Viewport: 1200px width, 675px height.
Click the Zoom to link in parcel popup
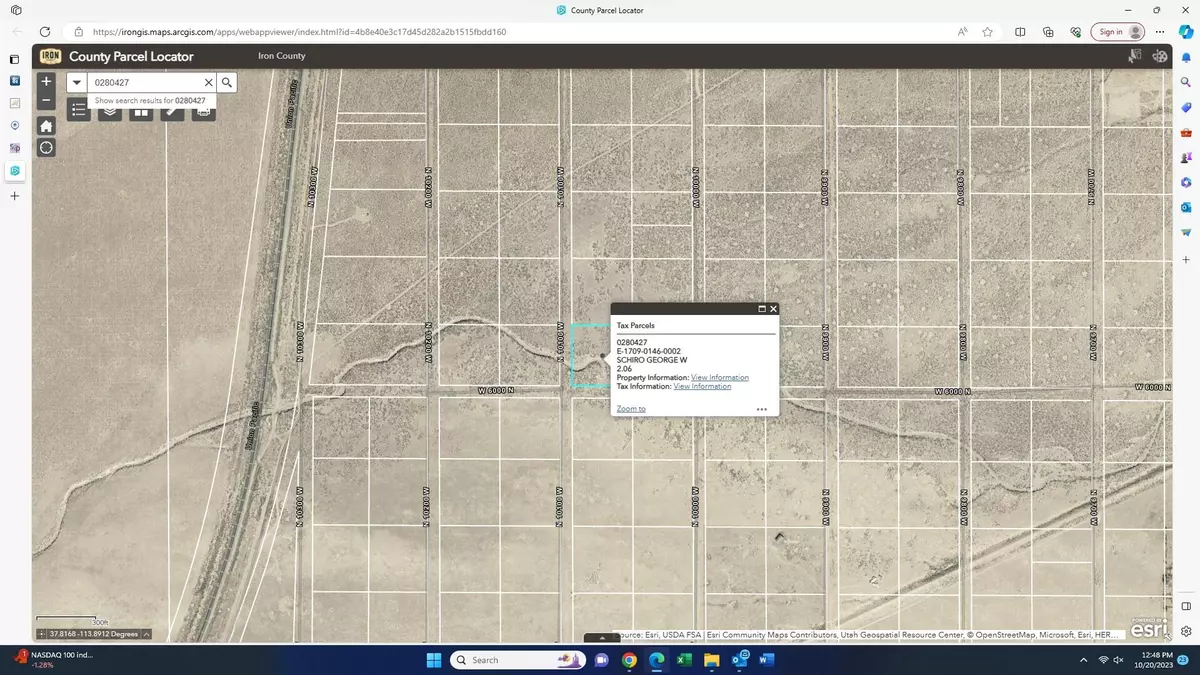pyautogui.click(x=630, y=408)
